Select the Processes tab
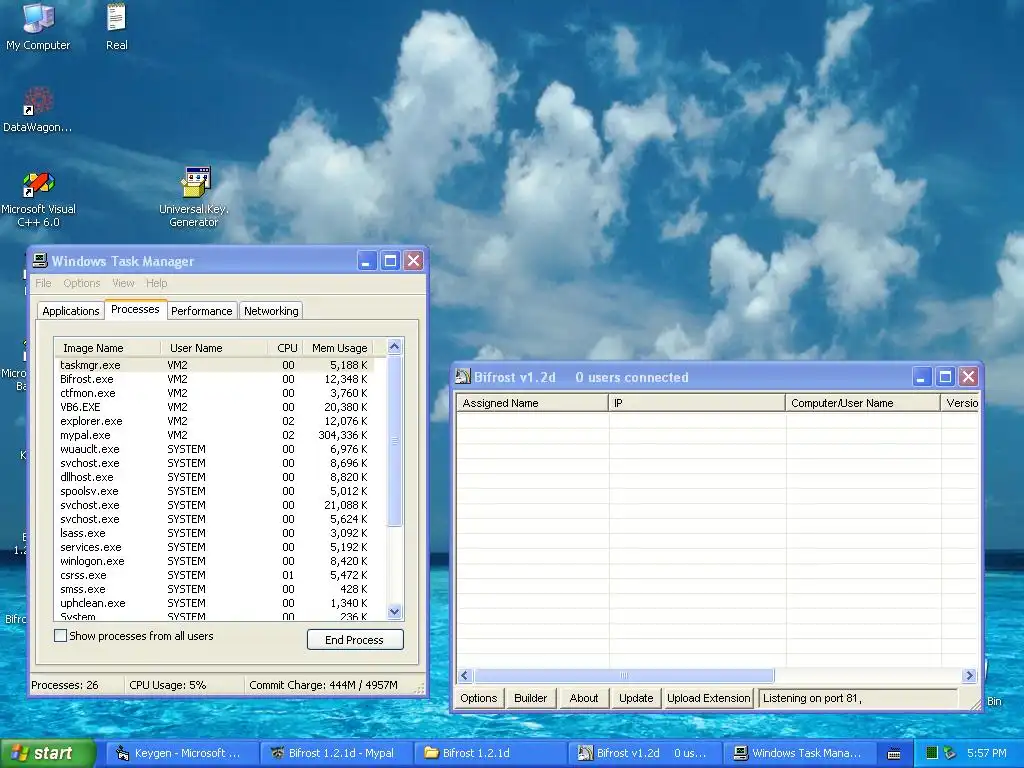Screen dimensions: 1024x768 (135, 310)
